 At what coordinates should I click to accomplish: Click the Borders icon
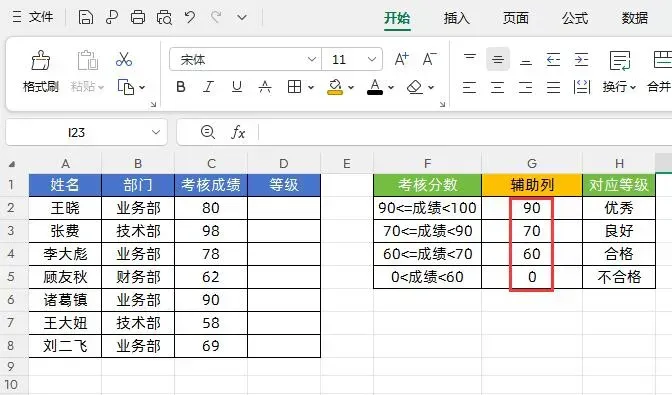click(294, 87)
